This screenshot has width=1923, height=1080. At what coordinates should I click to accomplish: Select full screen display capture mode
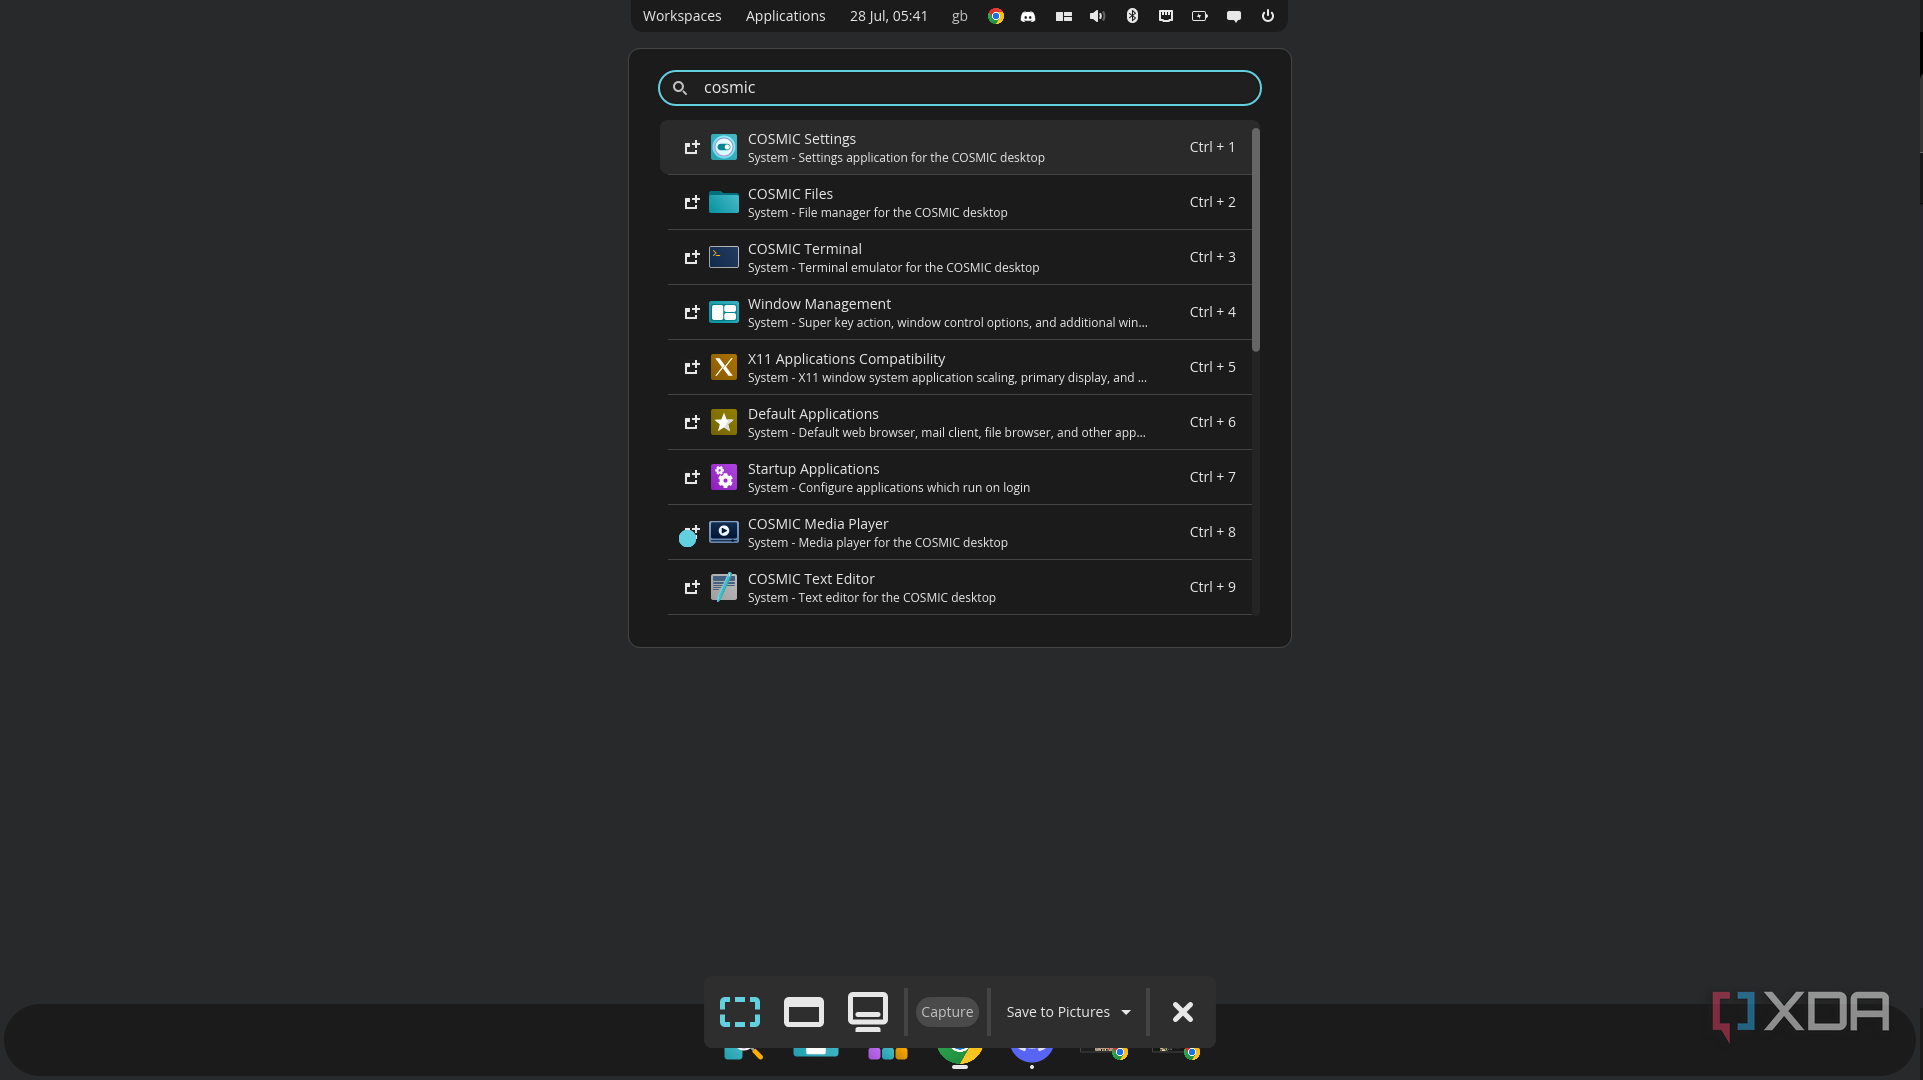868,1012
